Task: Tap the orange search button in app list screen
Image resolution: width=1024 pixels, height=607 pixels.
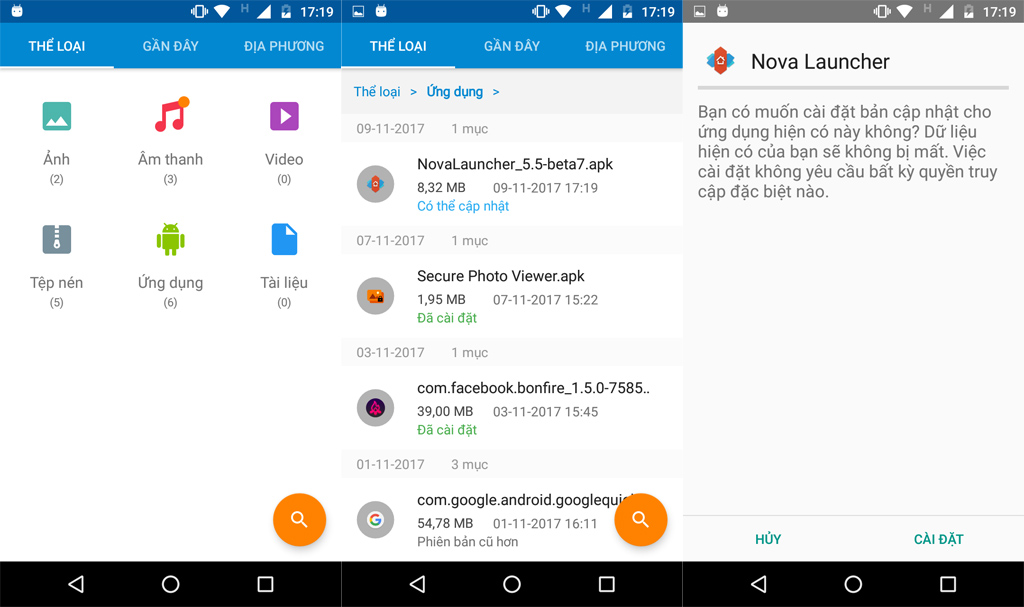Action: pos(641,519)
